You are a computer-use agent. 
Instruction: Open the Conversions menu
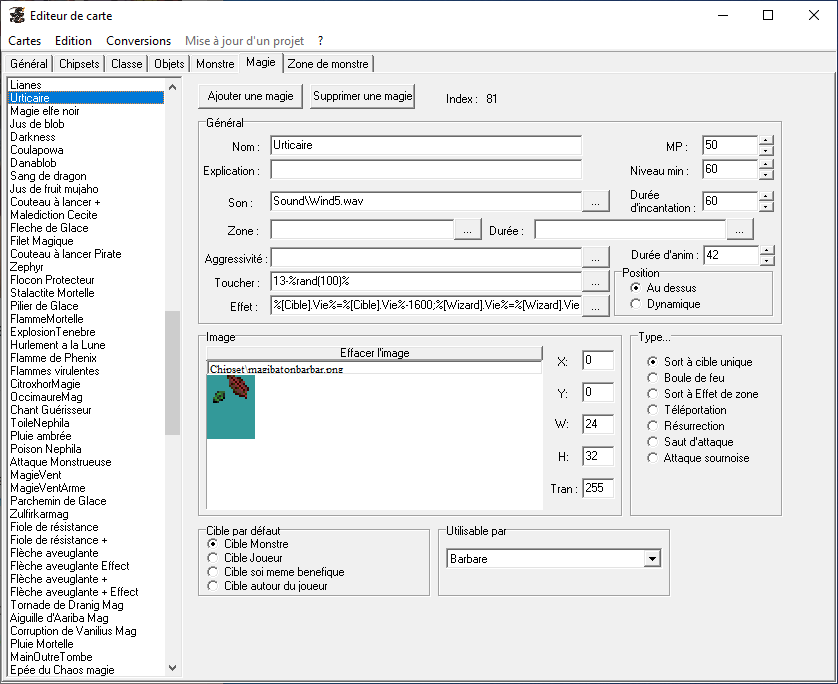[138, 41]
